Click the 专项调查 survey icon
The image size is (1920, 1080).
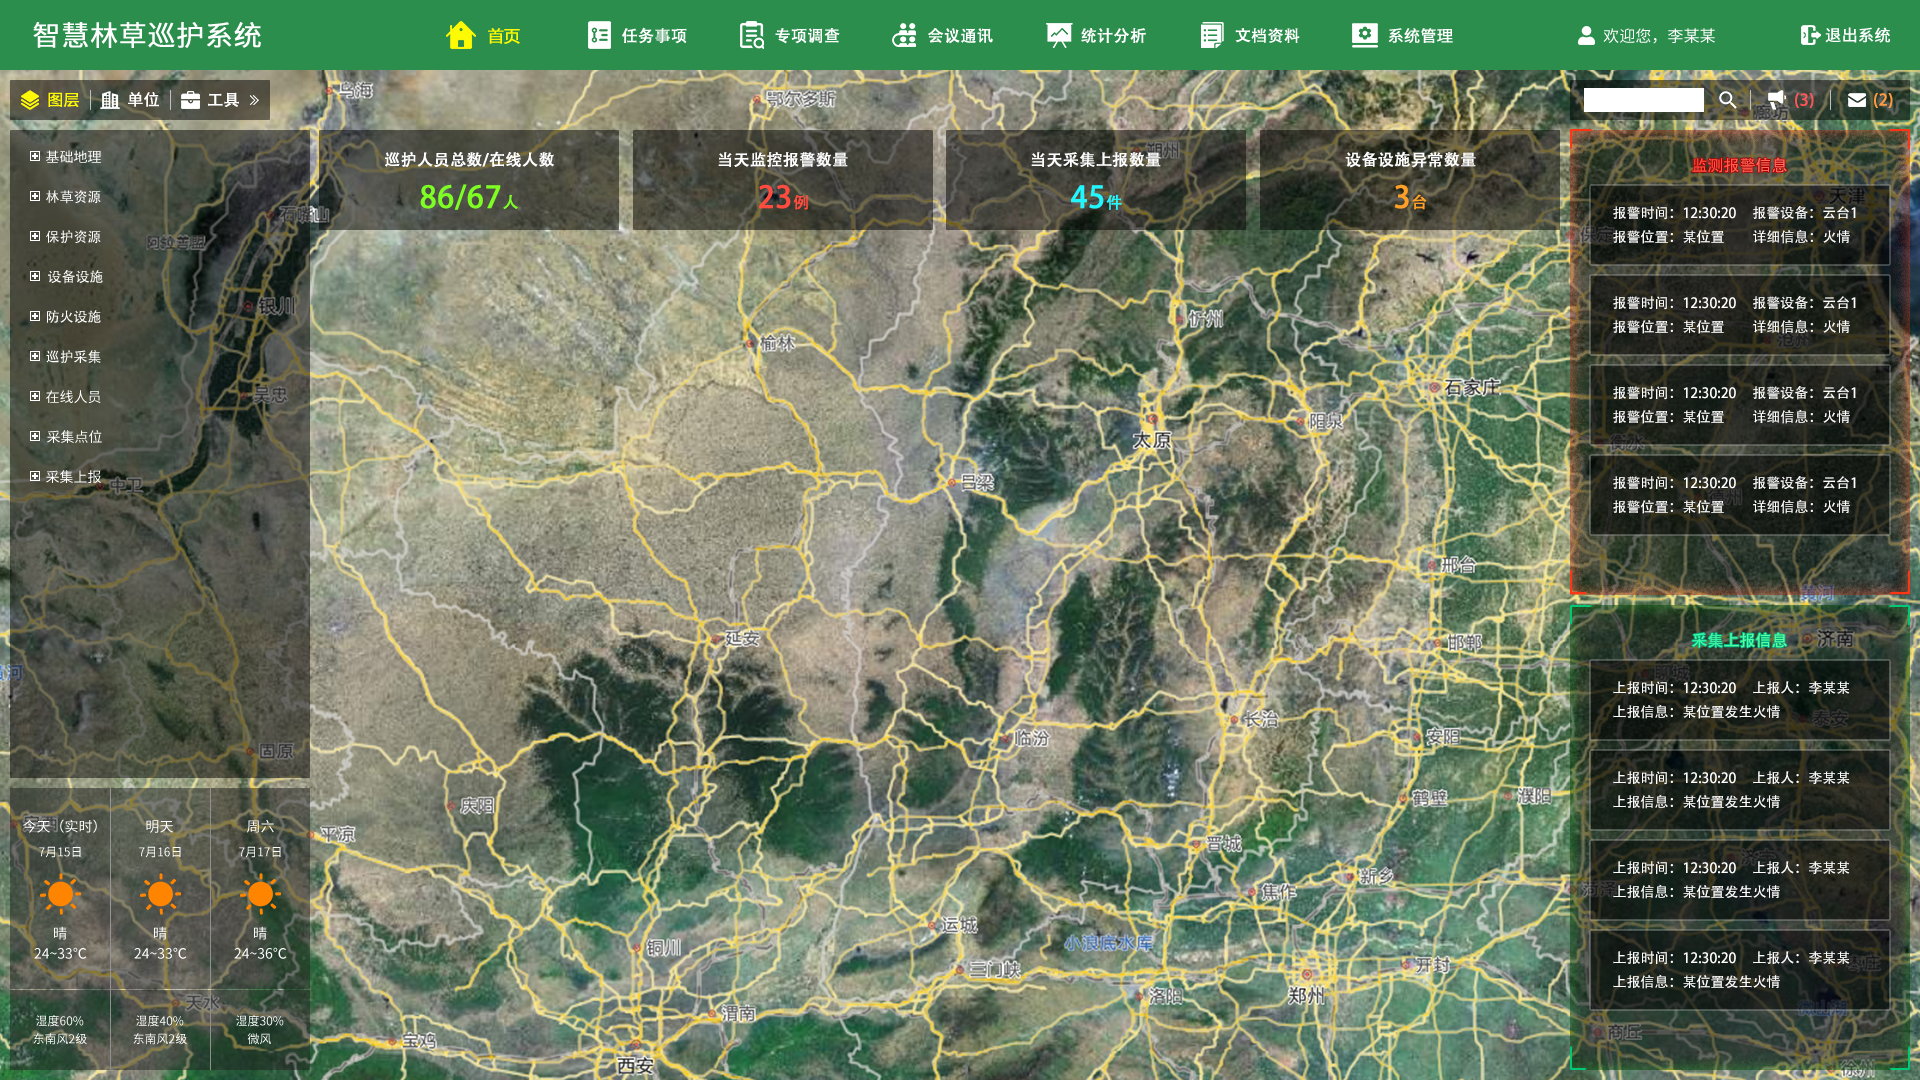(x=751, y=36)
